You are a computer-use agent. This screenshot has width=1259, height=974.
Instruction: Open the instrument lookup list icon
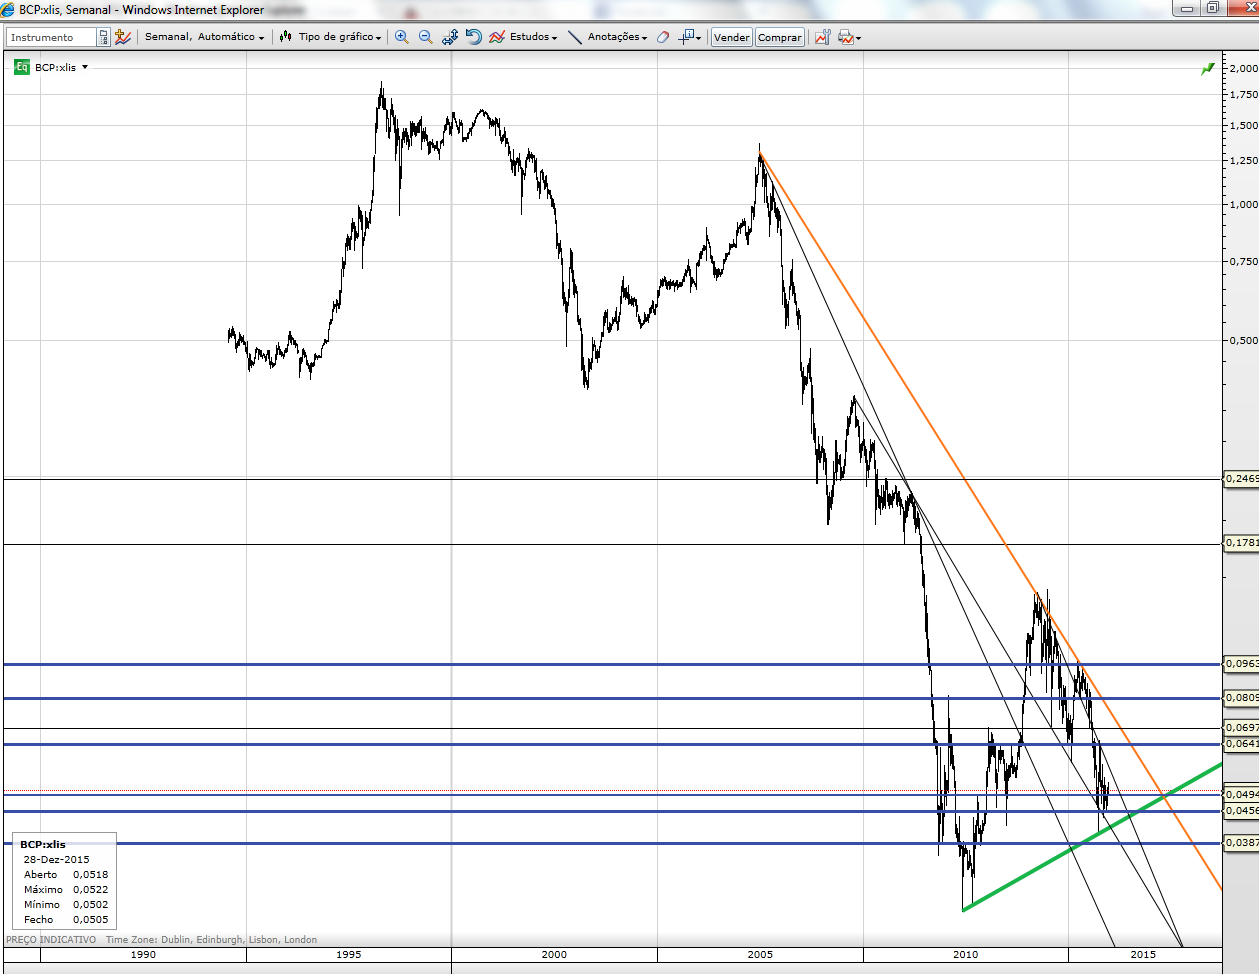(x=103, y=37)
